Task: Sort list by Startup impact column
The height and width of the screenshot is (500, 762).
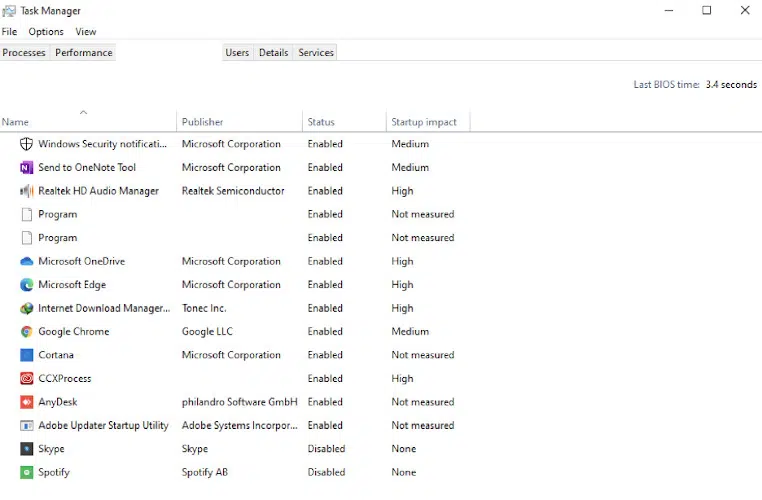Action: coord(425,122)
